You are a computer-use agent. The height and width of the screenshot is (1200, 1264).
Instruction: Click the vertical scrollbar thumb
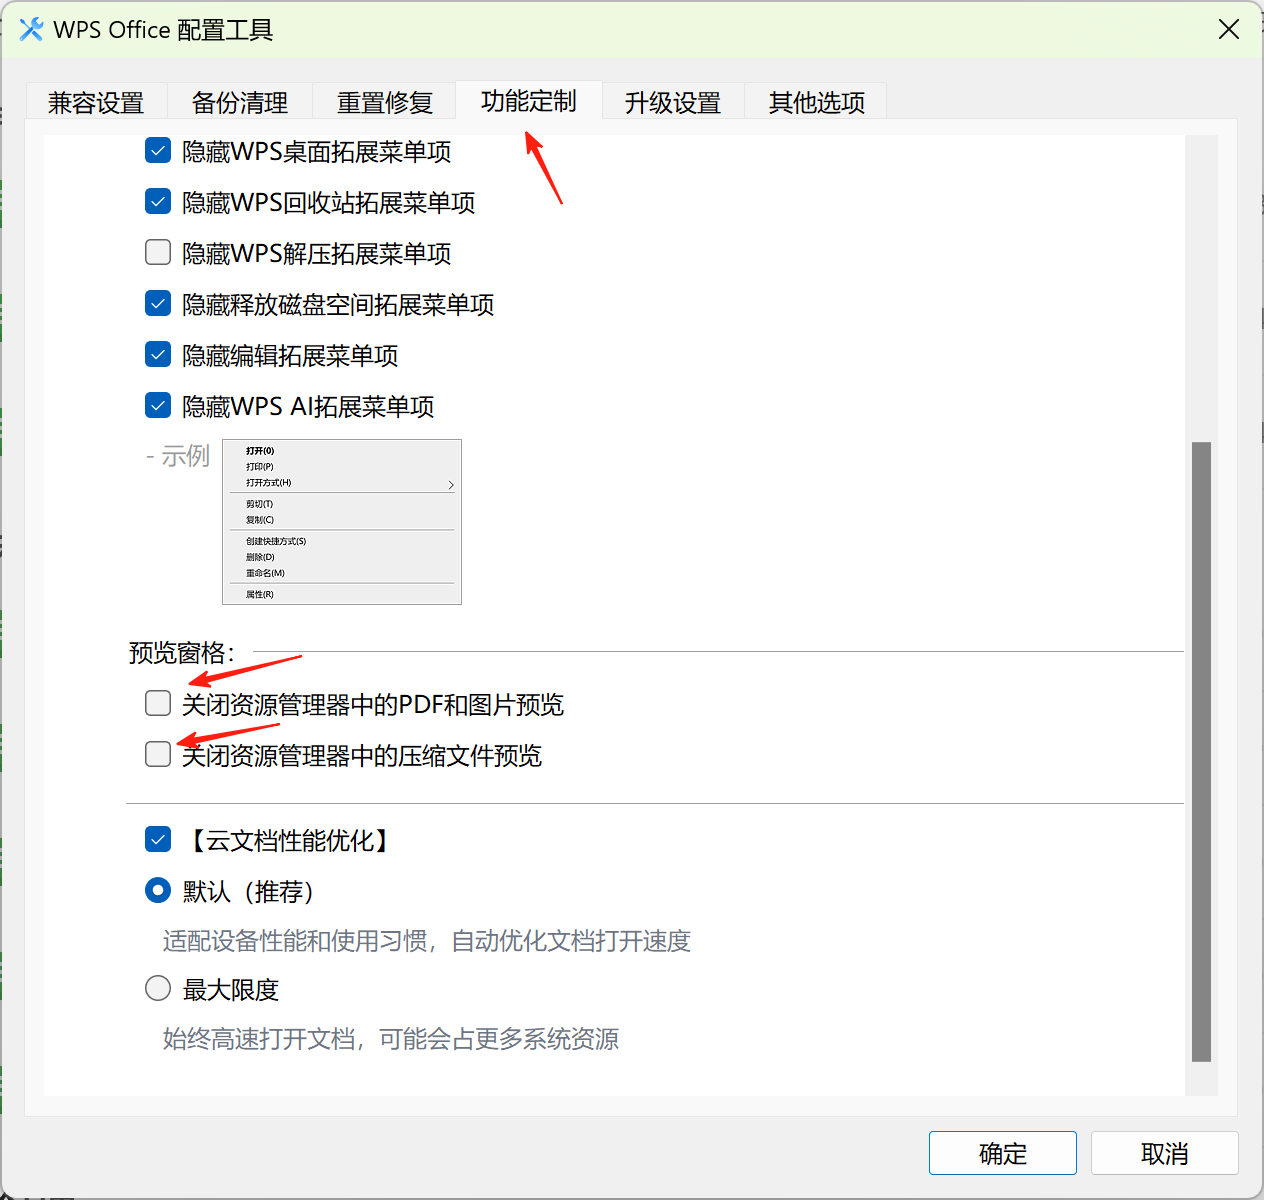tap(1202, 751)
